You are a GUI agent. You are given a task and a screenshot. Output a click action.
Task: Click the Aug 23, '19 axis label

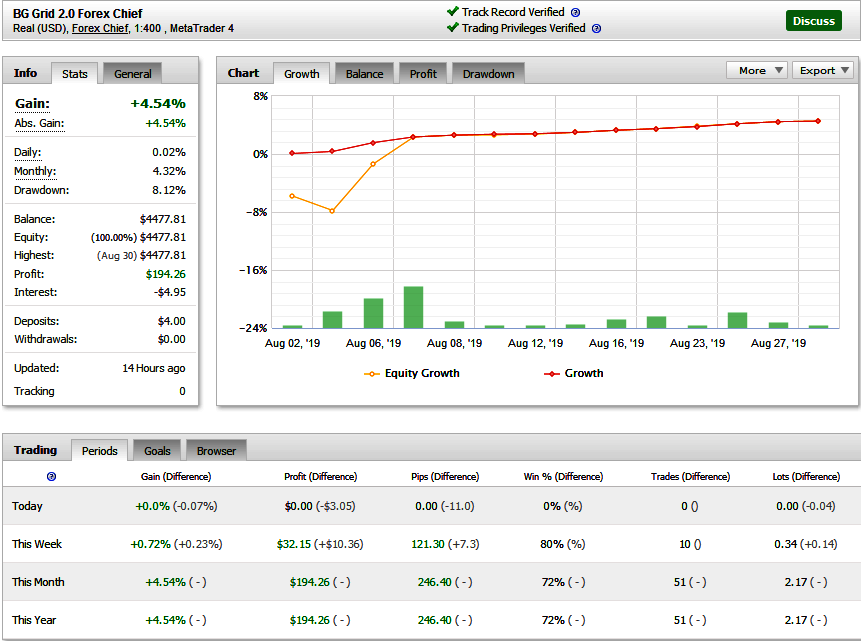coord(697,343)
